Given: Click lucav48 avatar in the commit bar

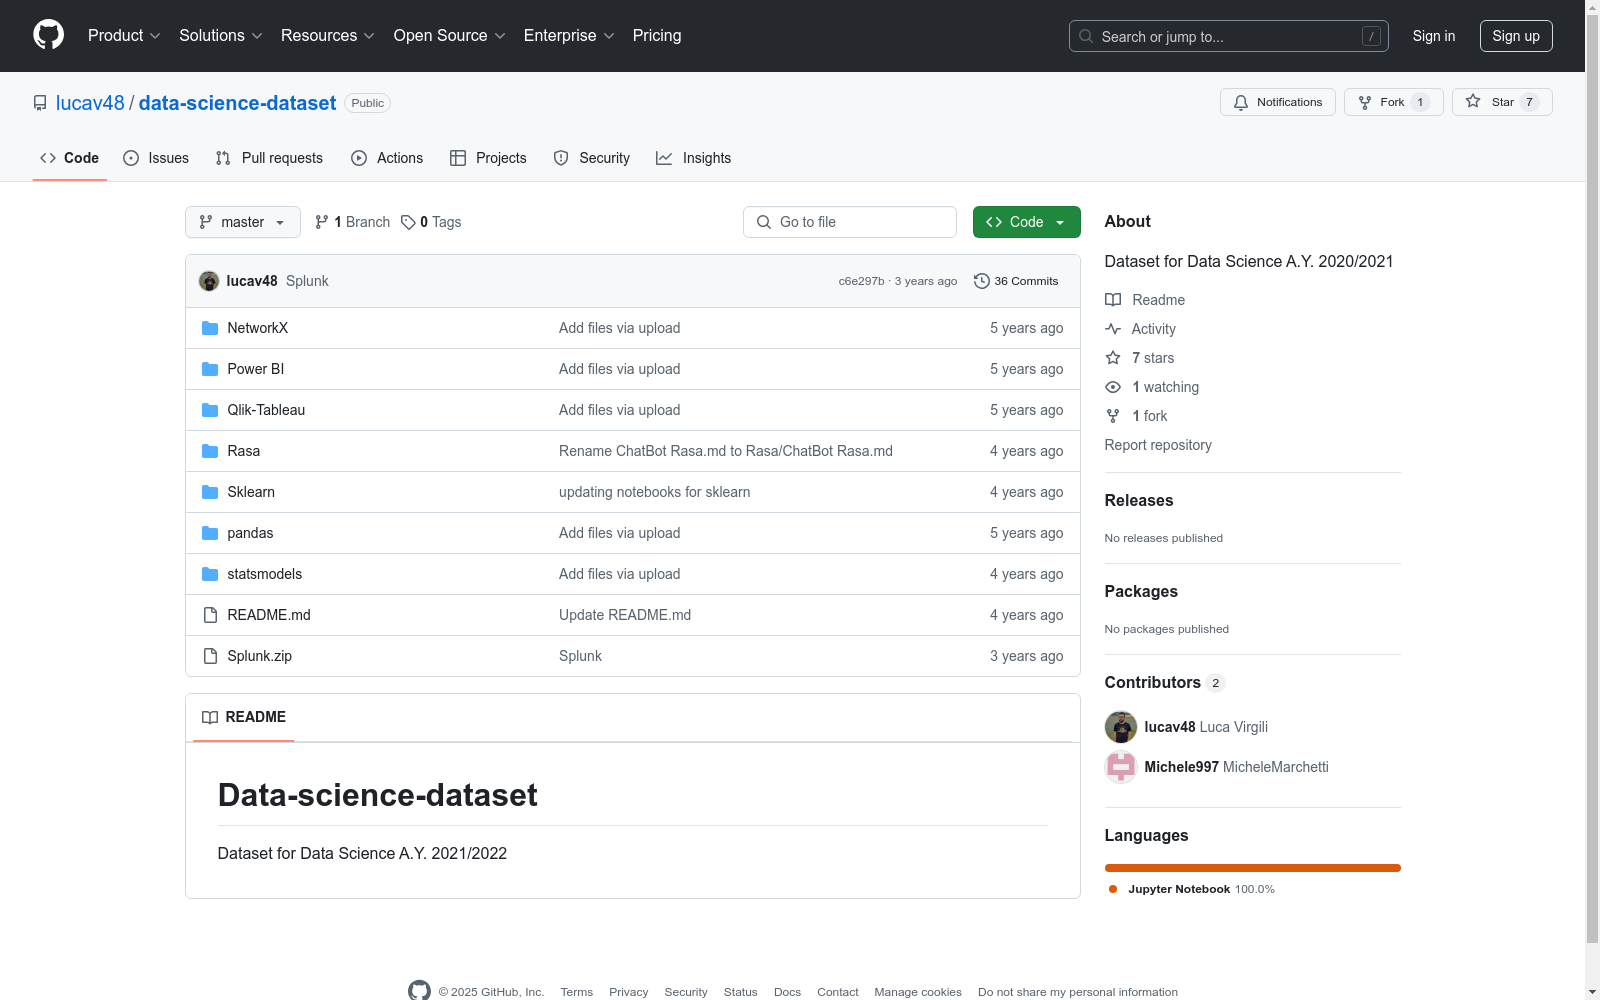Looking at the screenshot, I should [209, 281].
